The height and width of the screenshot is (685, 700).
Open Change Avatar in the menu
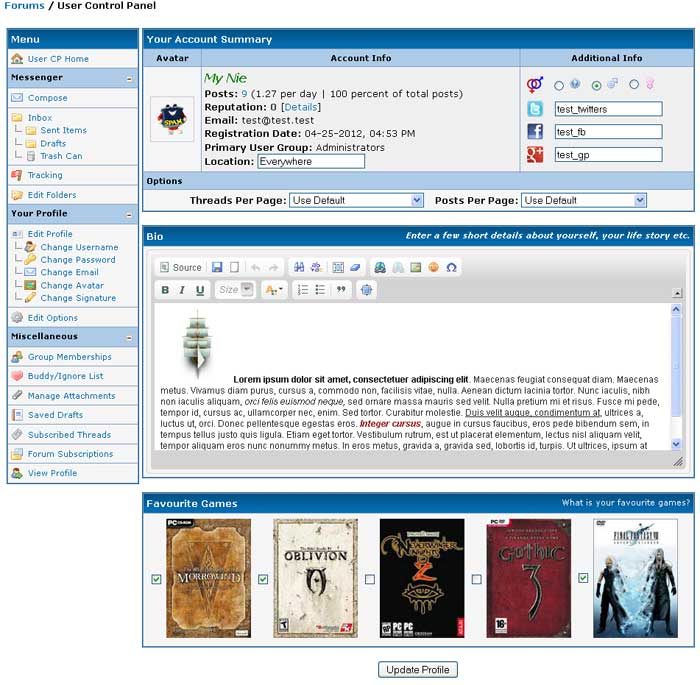[71, 285]
